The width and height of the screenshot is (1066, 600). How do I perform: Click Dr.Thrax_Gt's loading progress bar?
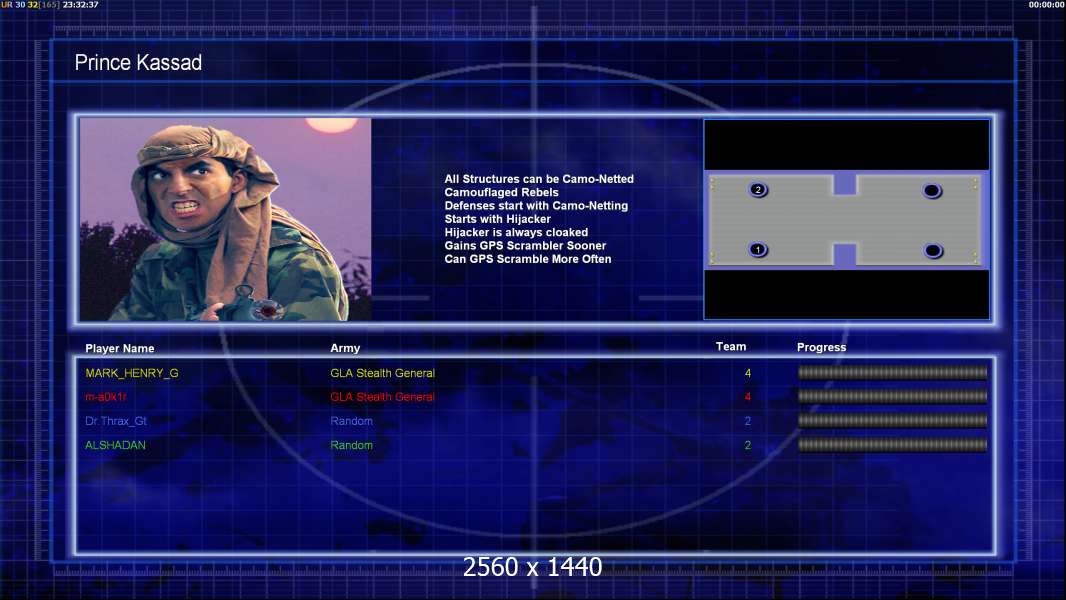tap(893, 421)
